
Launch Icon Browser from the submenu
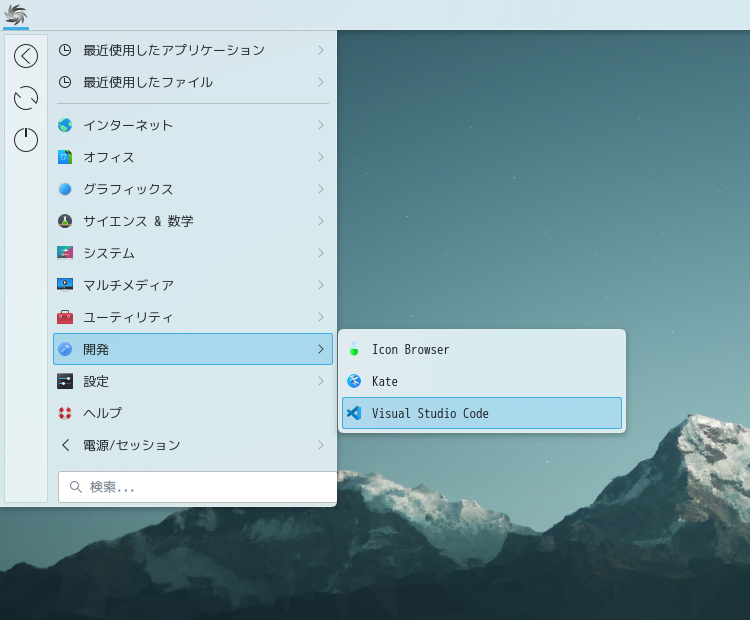[482, 349]
